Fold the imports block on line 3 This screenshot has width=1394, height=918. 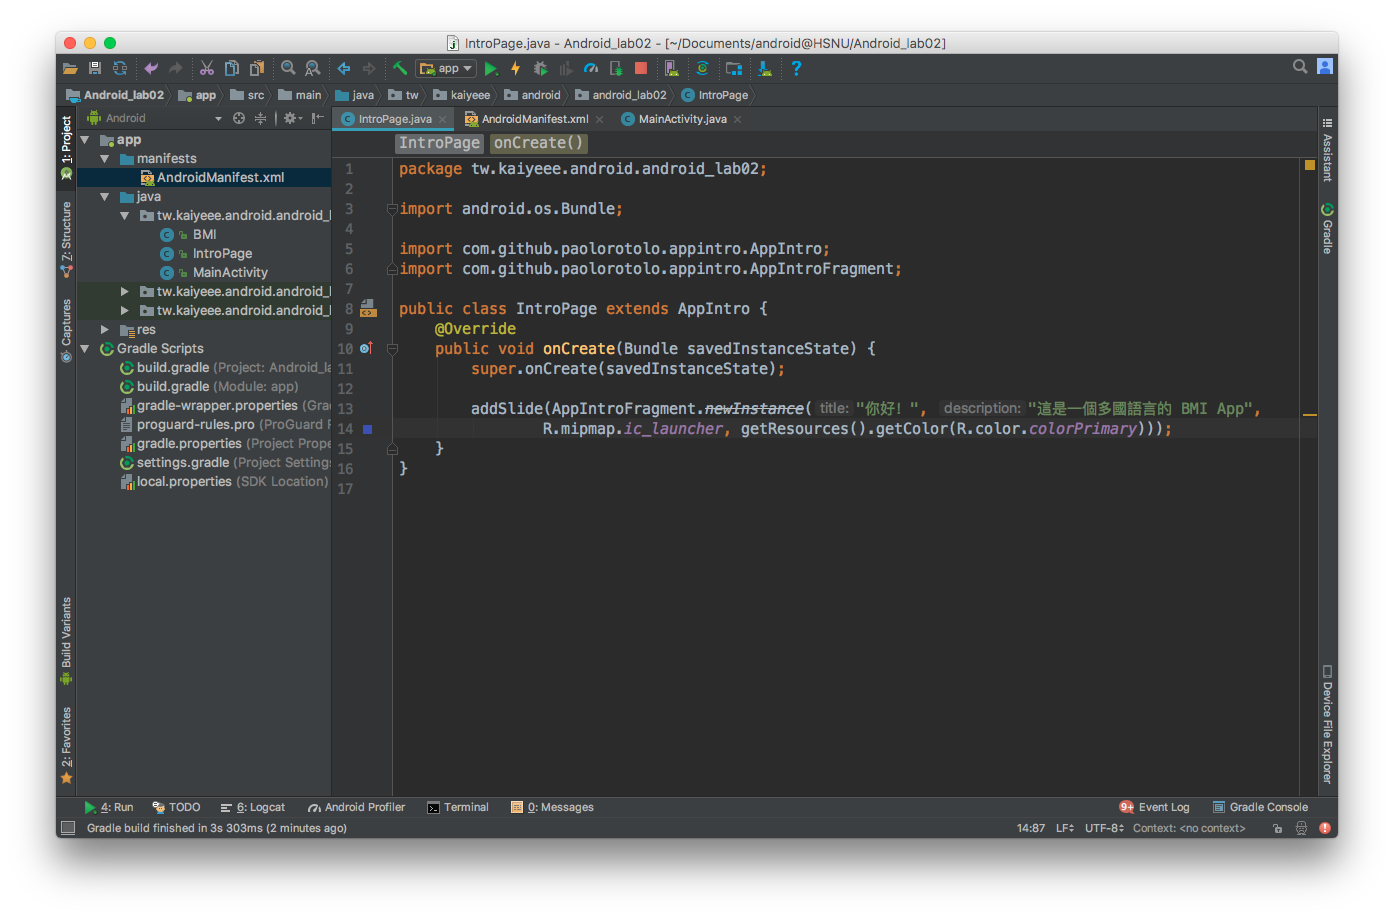point(392,209)
